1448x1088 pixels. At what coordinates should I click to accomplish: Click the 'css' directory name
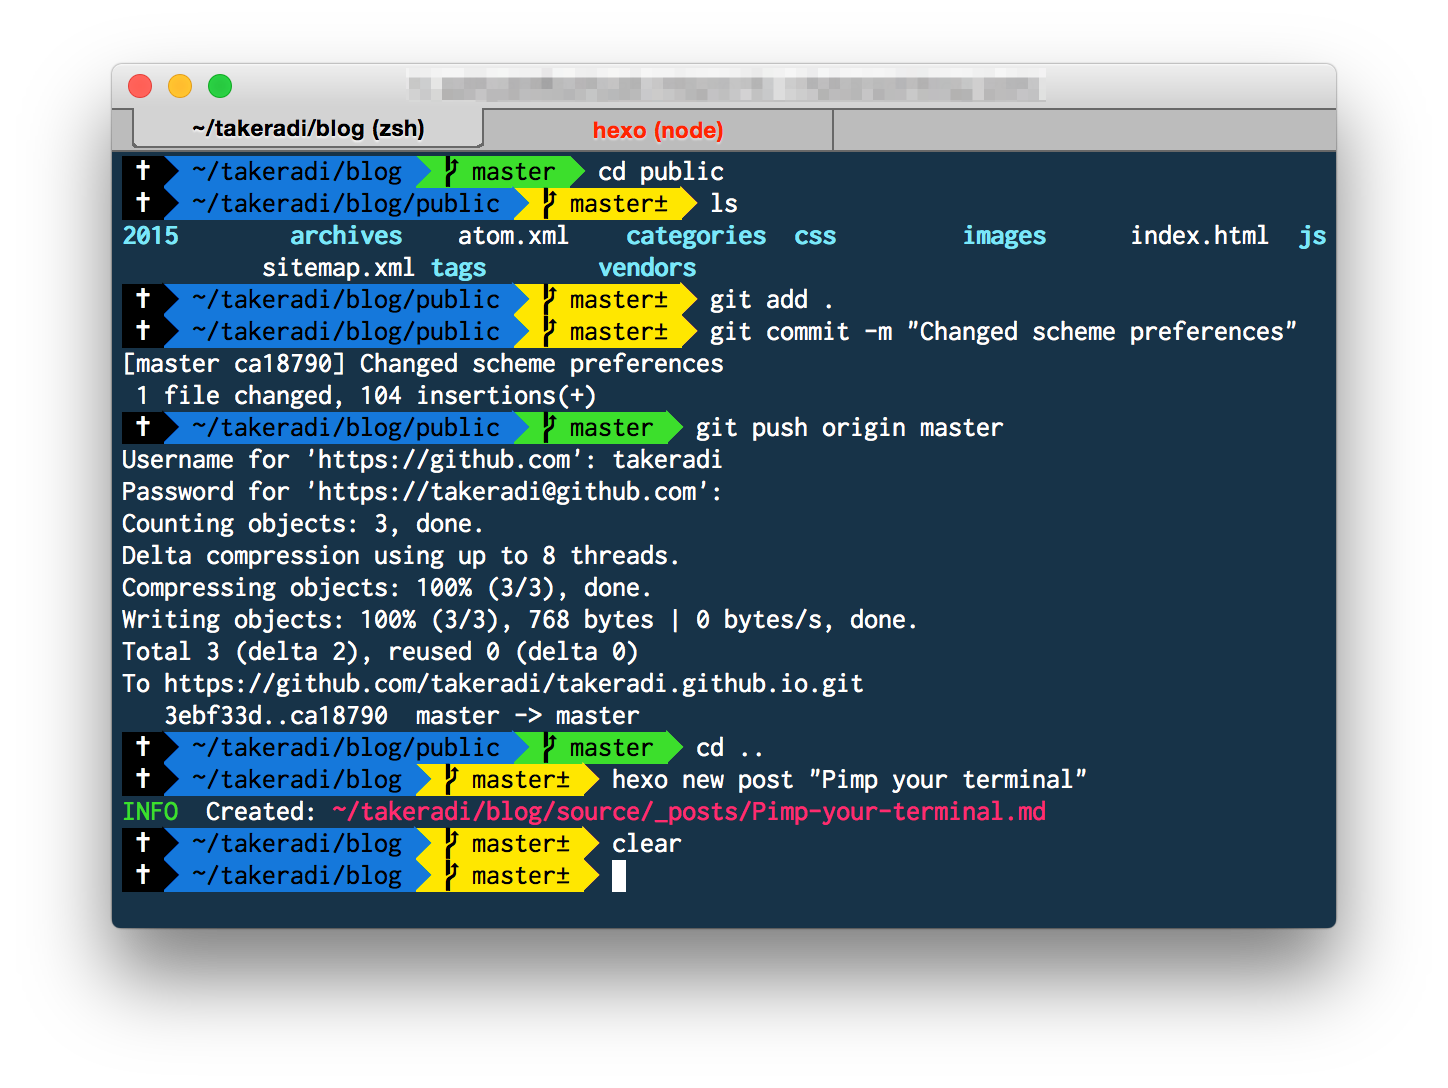point(815,236)
